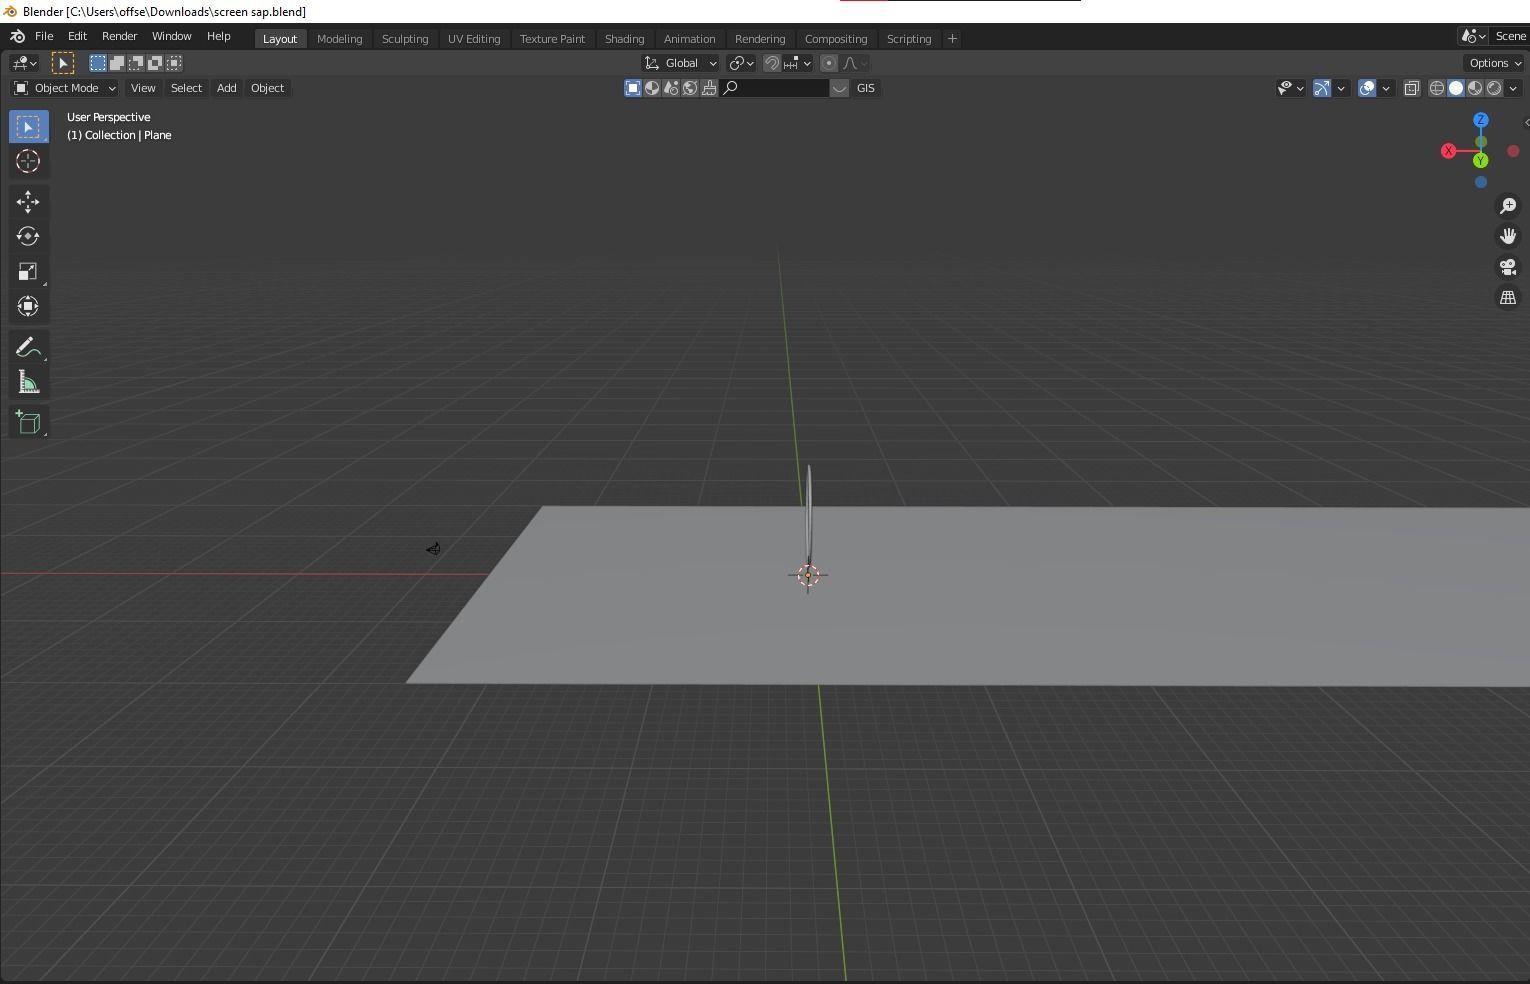1530x984 pixels.
Task: Activate the 3D Cursor tool
Action: pos(28,161)
